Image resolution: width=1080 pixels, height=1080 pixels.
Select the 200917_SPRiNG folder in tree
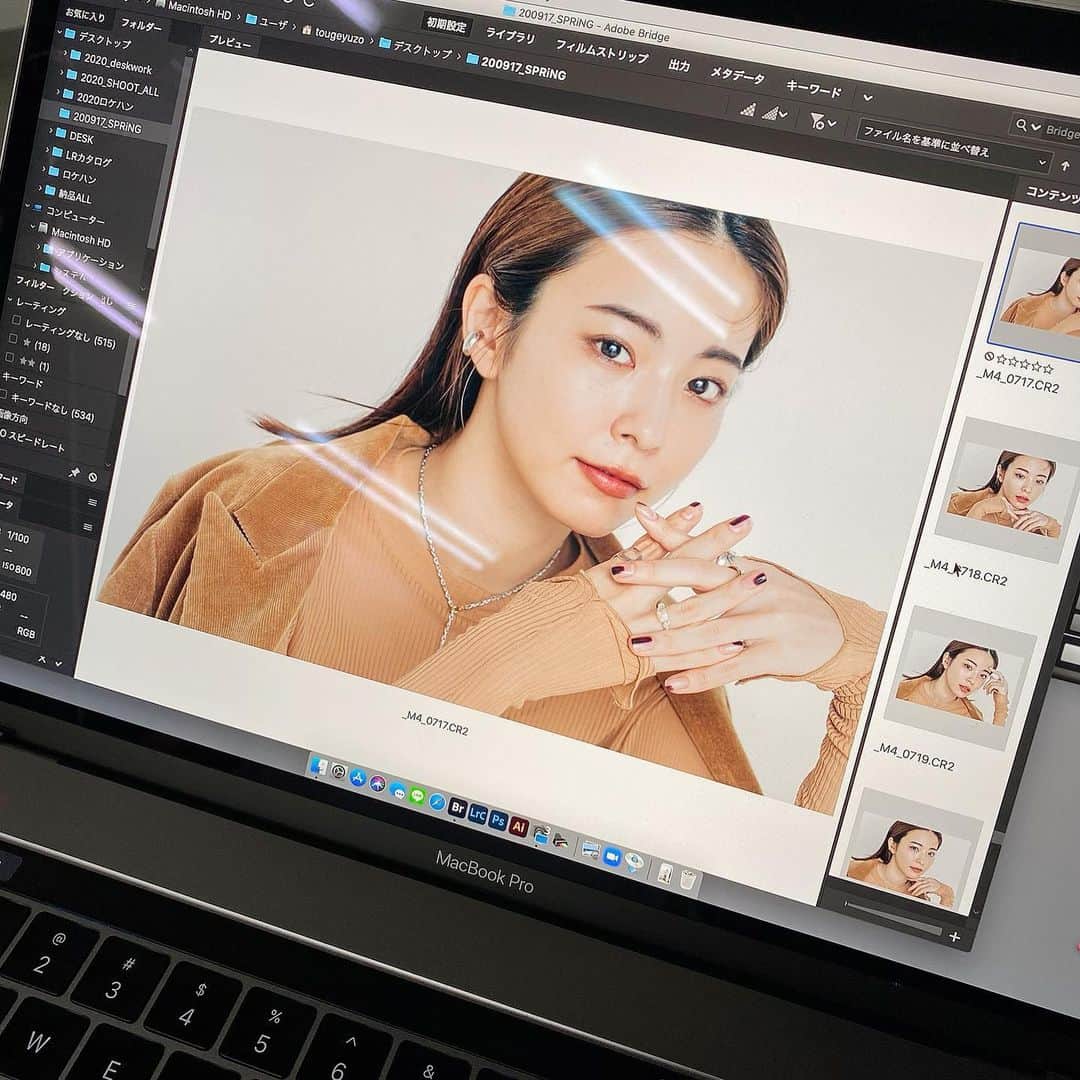pos(107,123)
